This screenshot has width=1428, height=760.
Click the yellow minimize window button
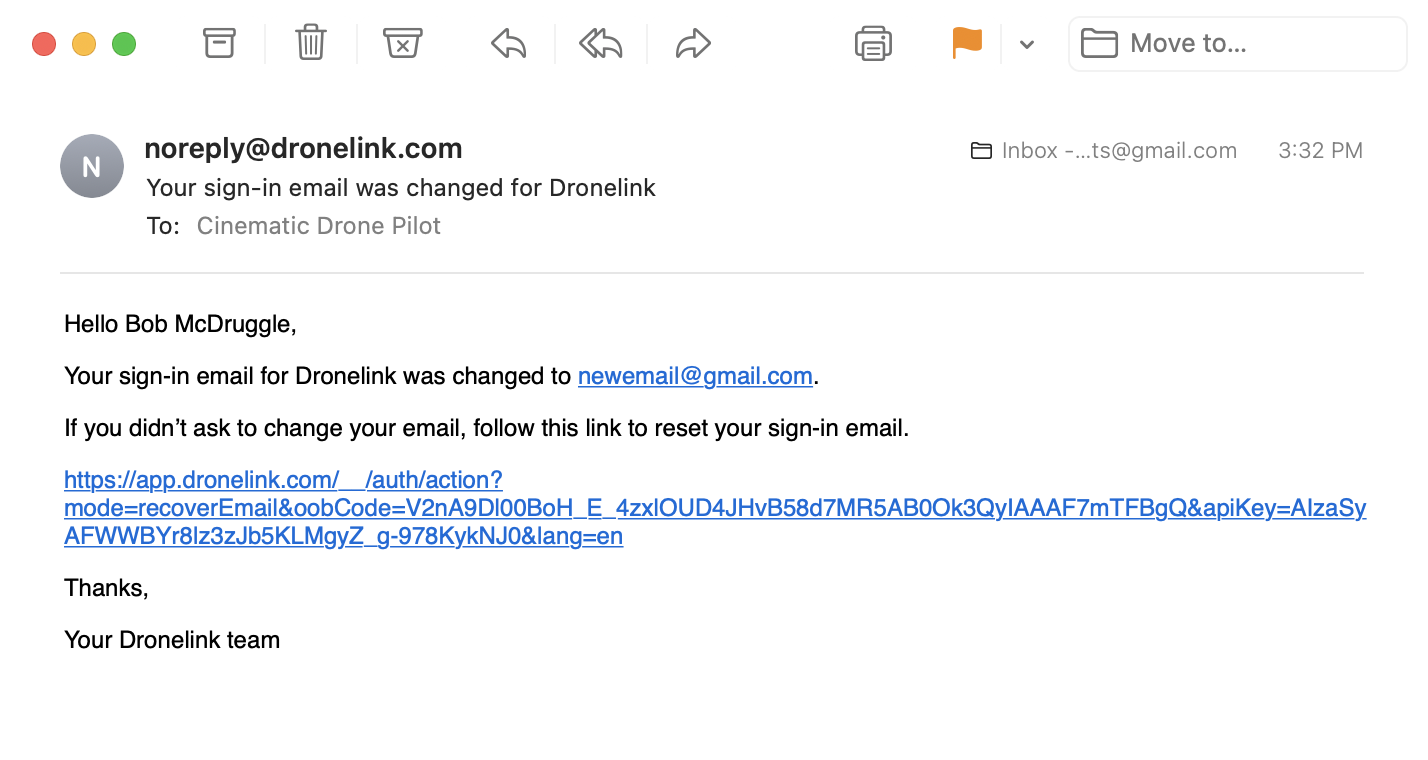tap(84, 44)
